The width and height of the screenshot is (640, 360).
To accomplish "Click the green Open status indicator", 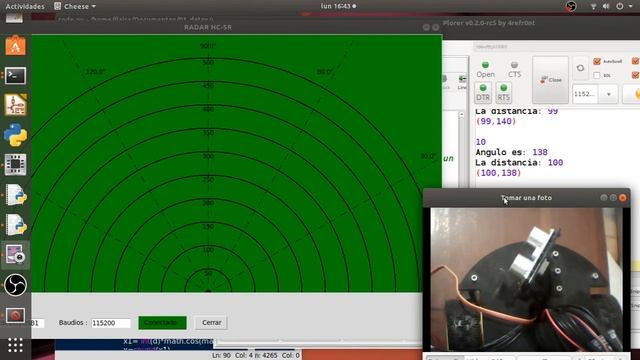I will 485,64.
